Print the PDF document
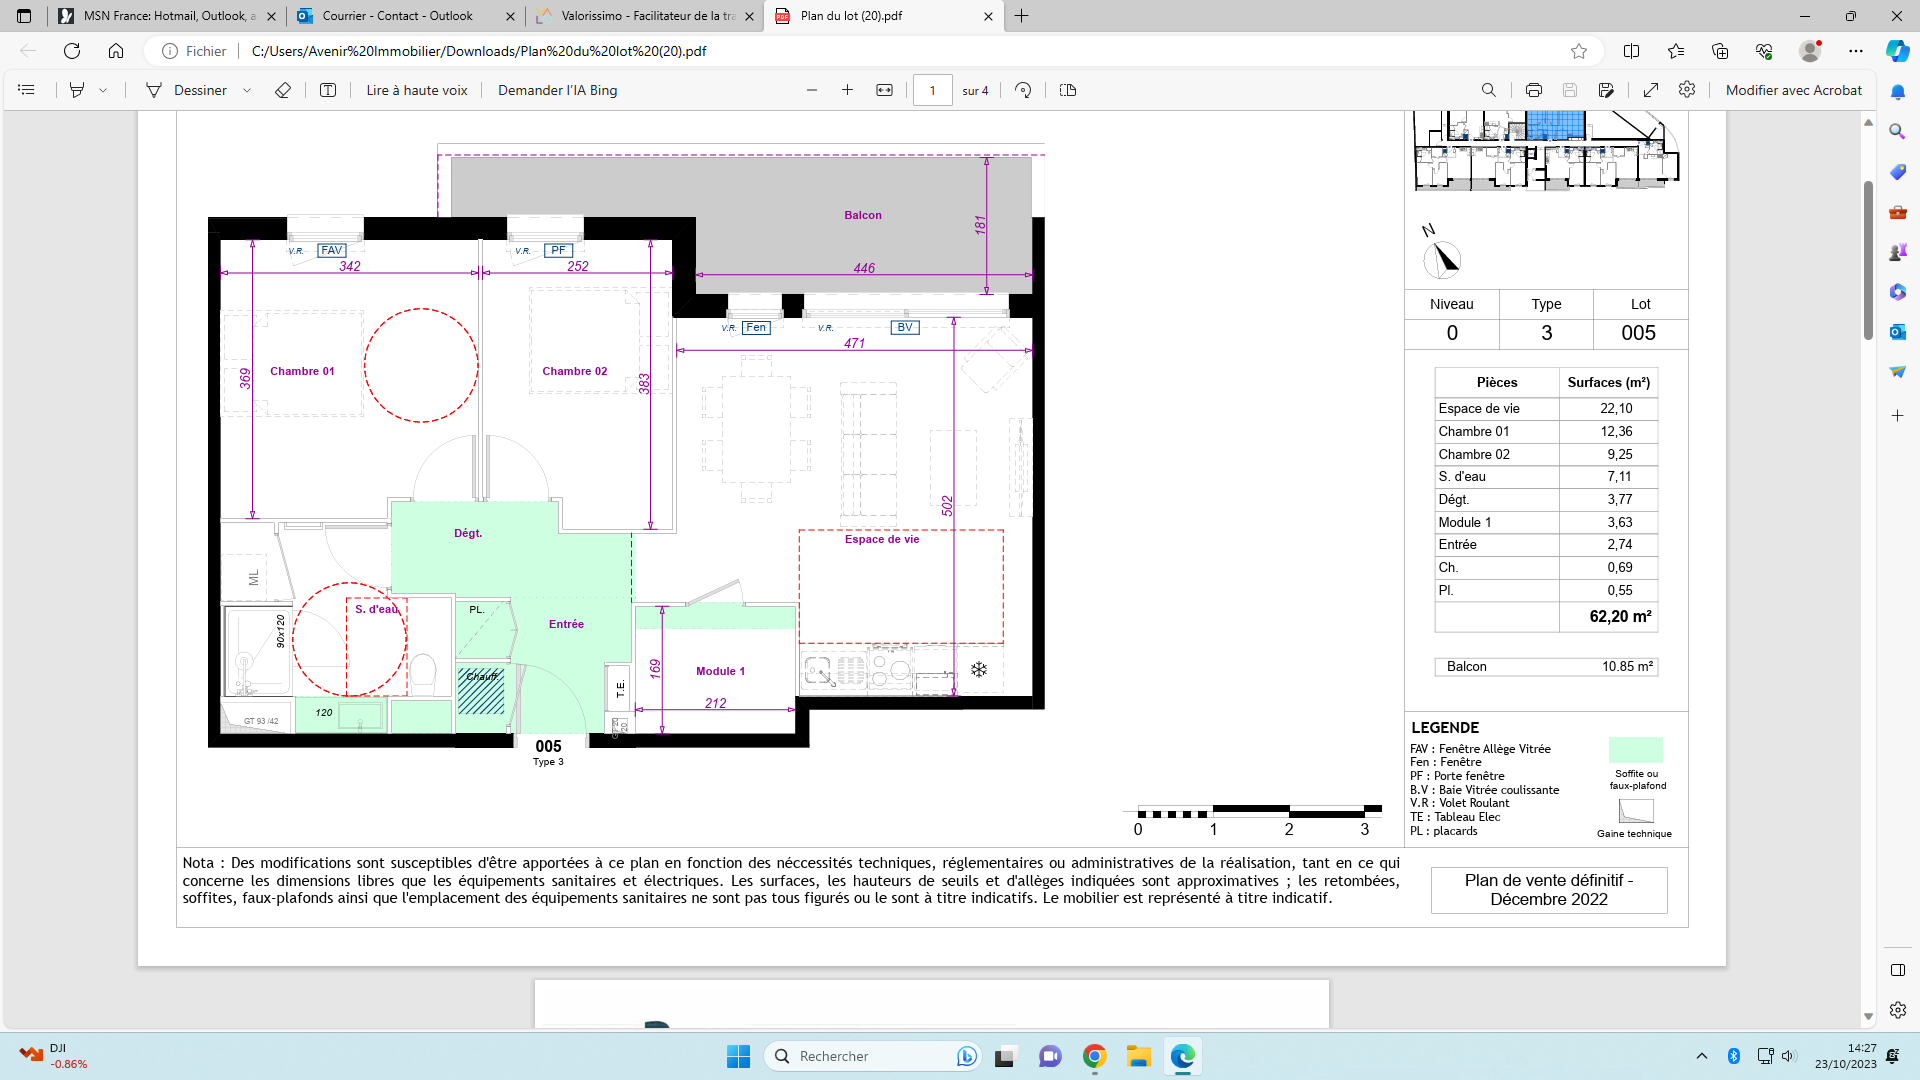Viewport: 1920px width, 1080px height. (1534, 90)
